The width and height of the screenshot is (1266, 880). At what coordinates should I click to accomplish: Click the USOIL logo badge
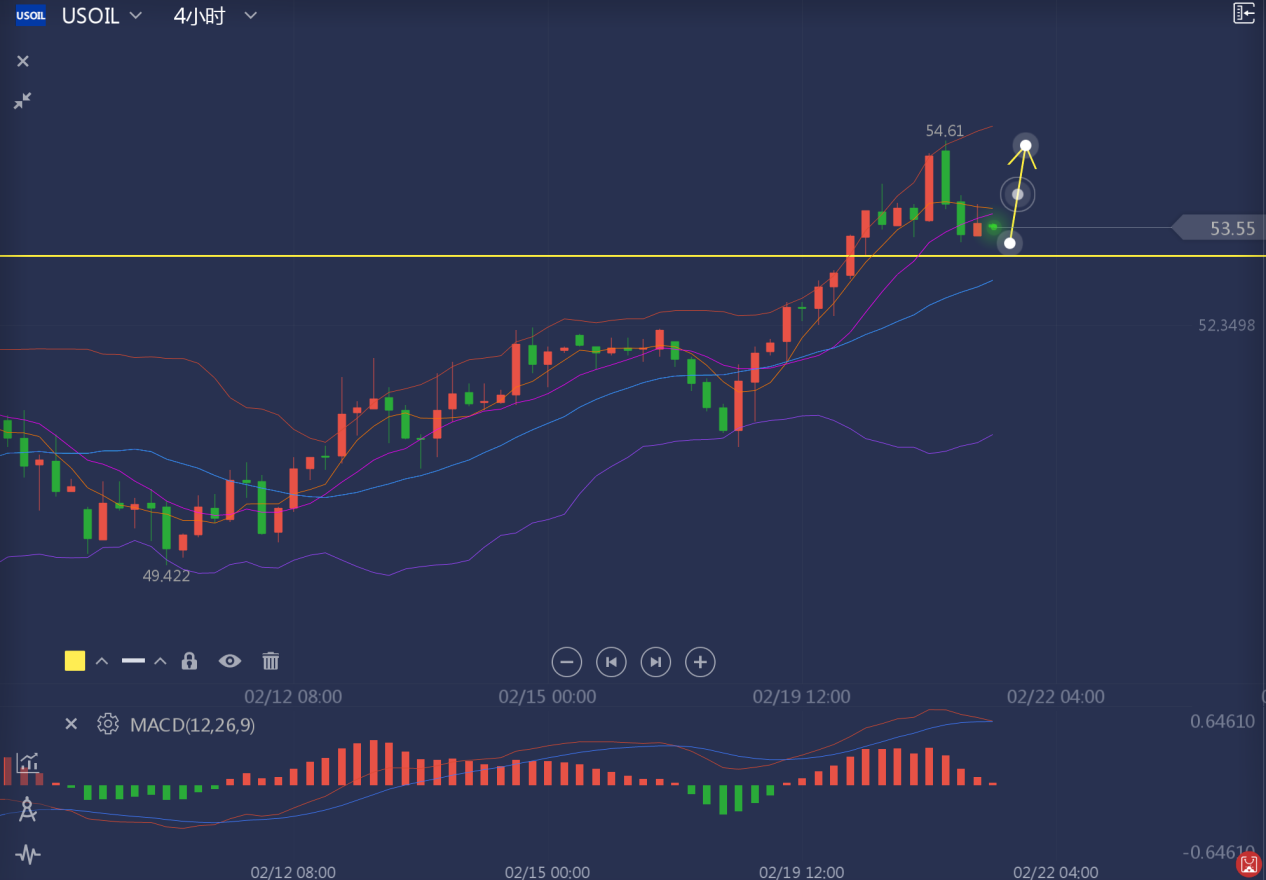point(31,16)
